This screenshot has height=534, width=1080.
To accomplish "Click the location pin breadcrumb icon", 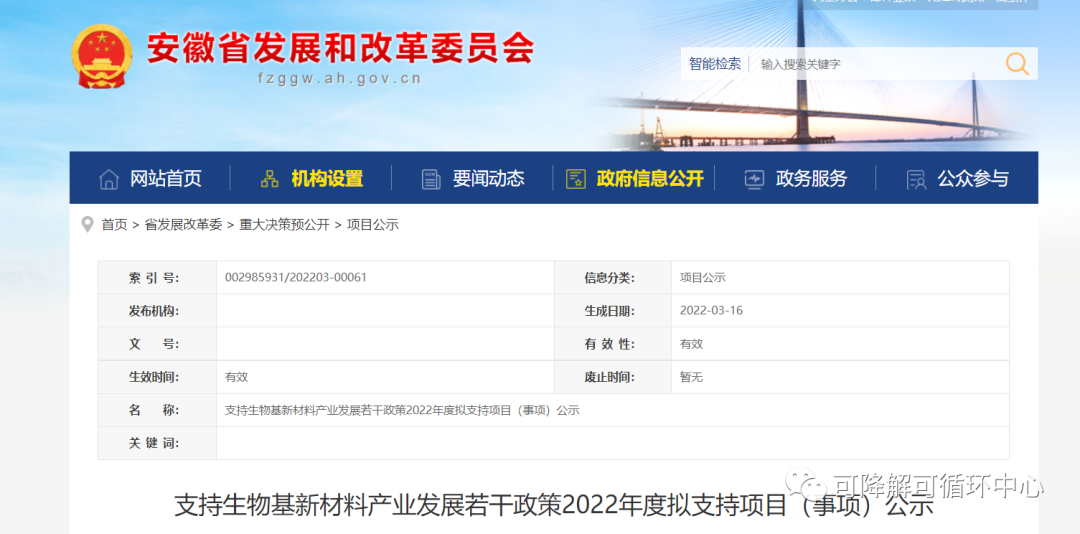I will pos(87,224).
